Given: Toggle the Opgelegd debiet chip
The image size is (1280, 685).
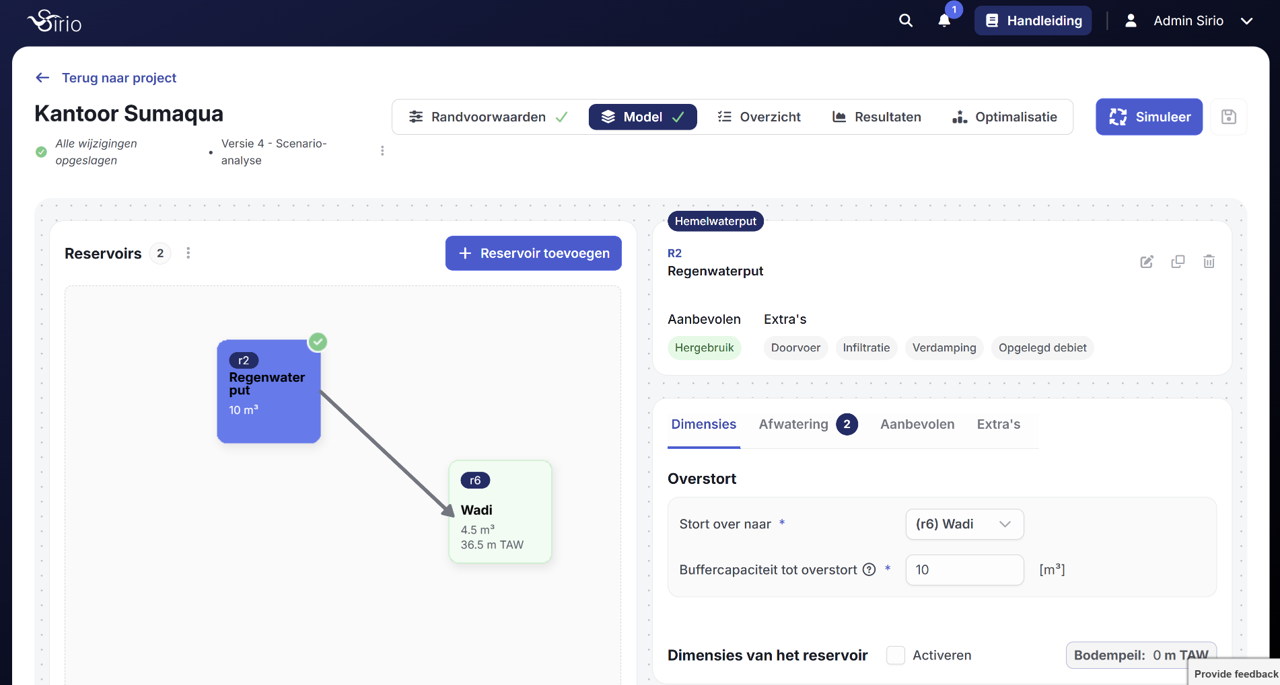Looking at the screenshot, I should 1042,348.
